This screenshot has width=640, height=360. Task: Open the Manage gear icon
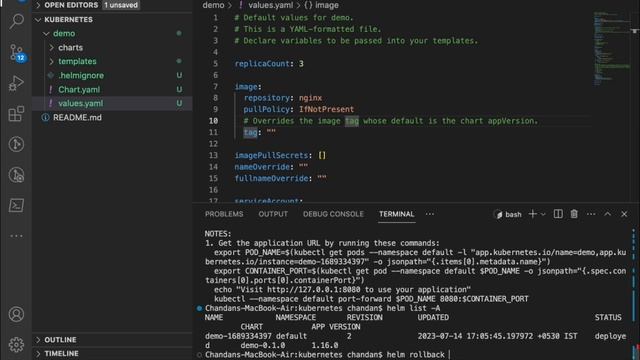click(x=16, y=345)
